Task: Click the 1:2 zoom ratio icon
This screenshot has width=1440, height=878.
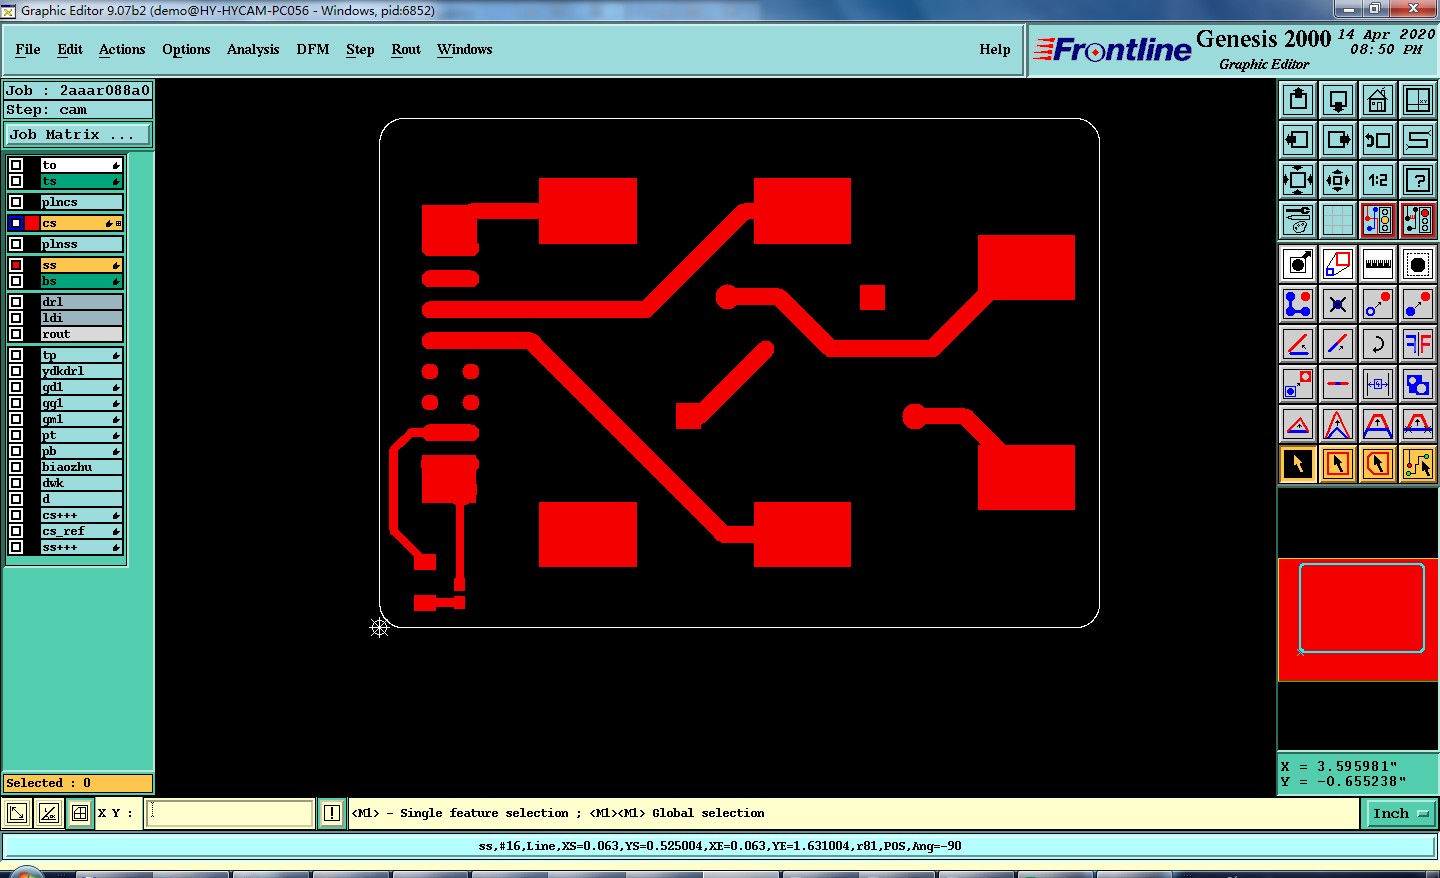Action: click(x=1378, y=180)
